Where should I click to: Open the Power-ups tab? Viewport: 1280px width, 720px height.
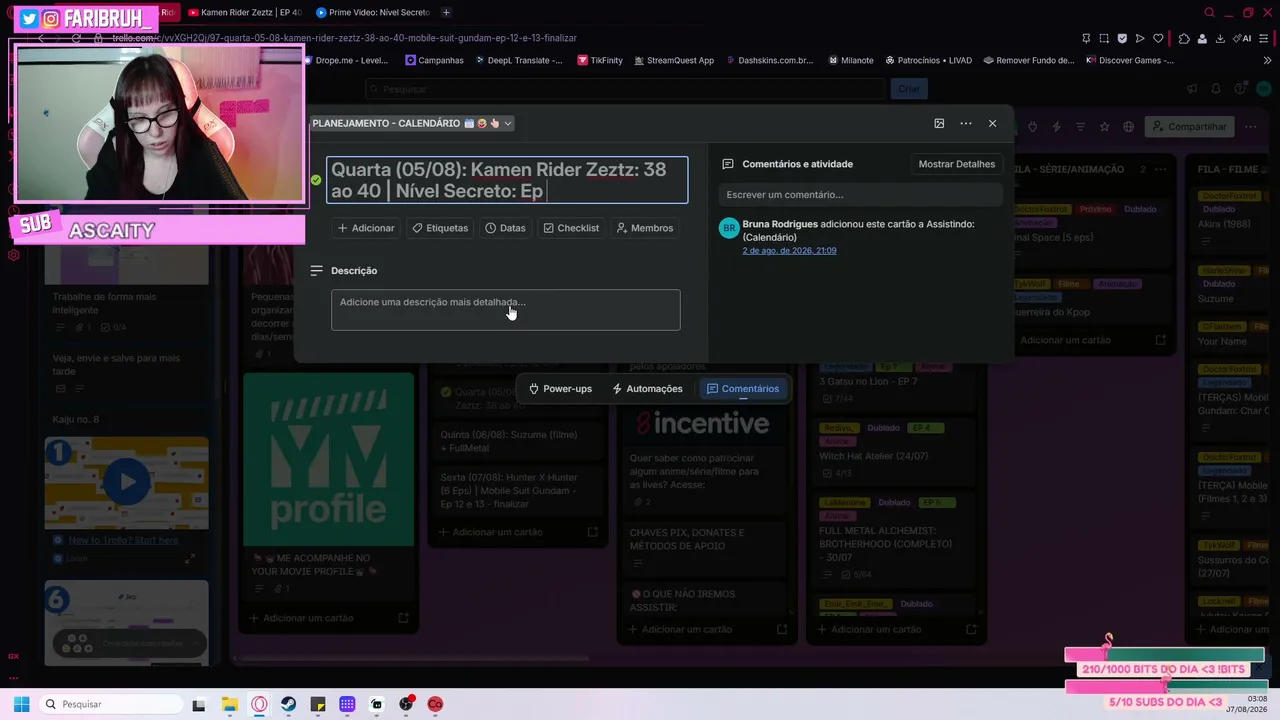[x=560, y=389]
